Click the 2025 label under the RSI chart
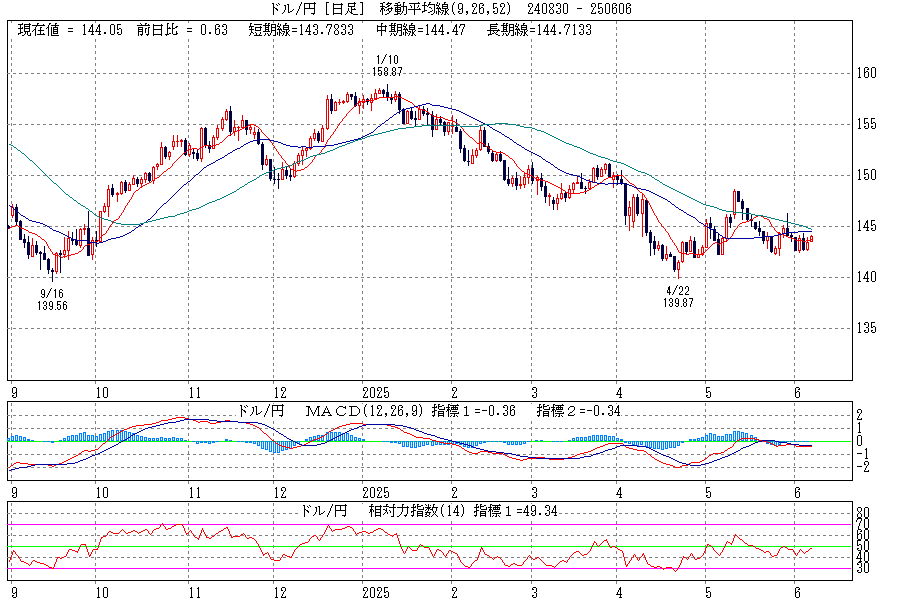 point(375,593)
